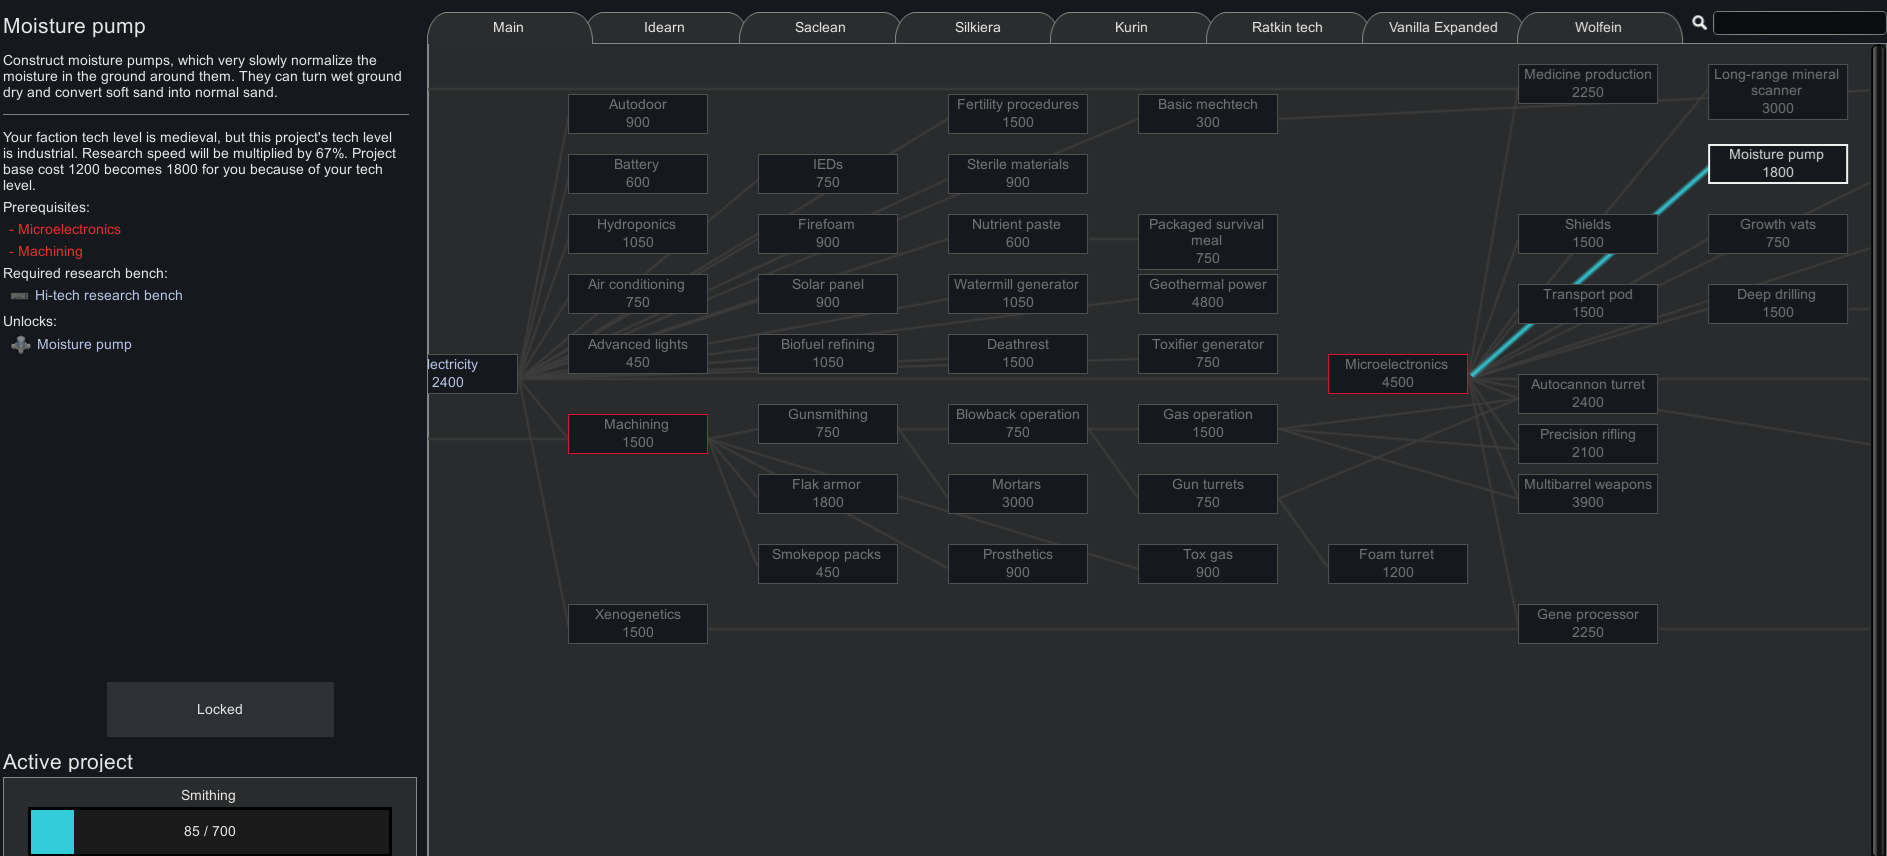Choose the Air conditioning project
1887x856 pixels.
click(638, 294)
